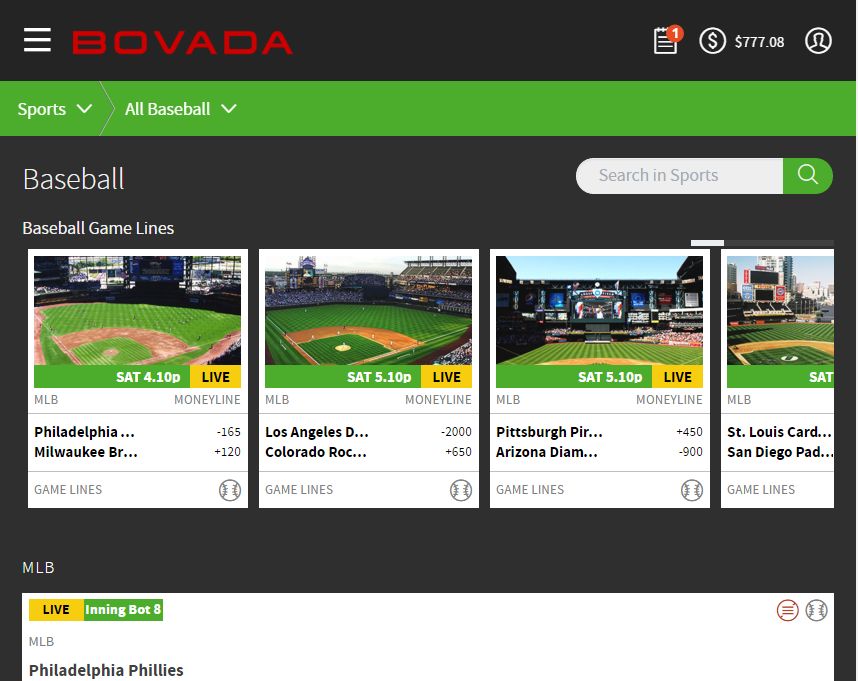Viewport: 858px width, 681px height.
Task: Expand the Sports dropdown
Action: [54, 109]
